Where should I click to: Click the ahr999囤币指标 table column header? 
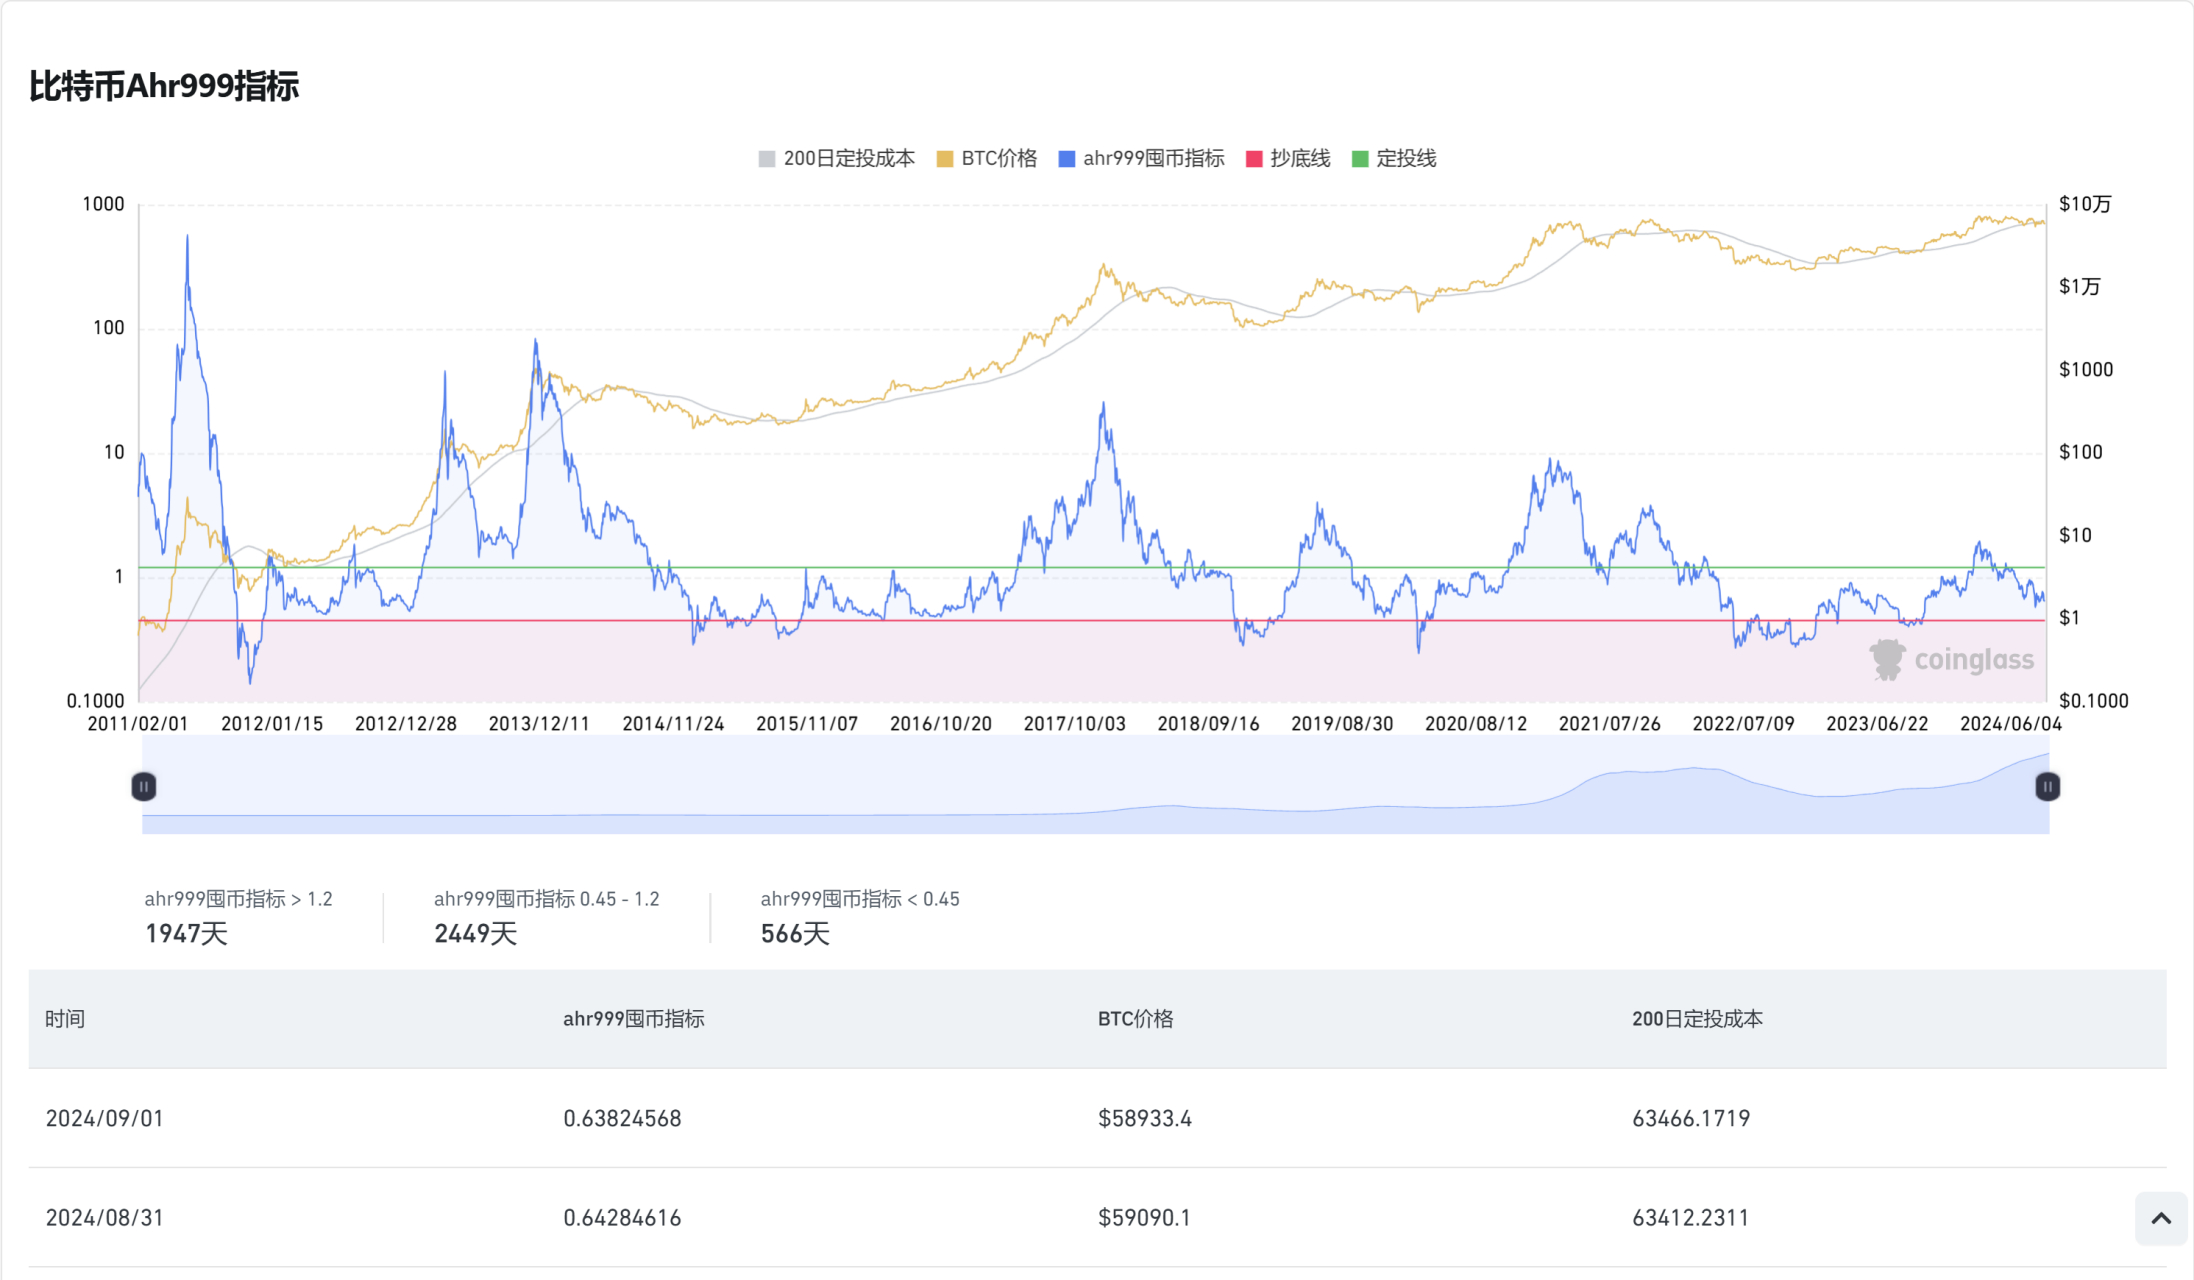coord(633,1019)
